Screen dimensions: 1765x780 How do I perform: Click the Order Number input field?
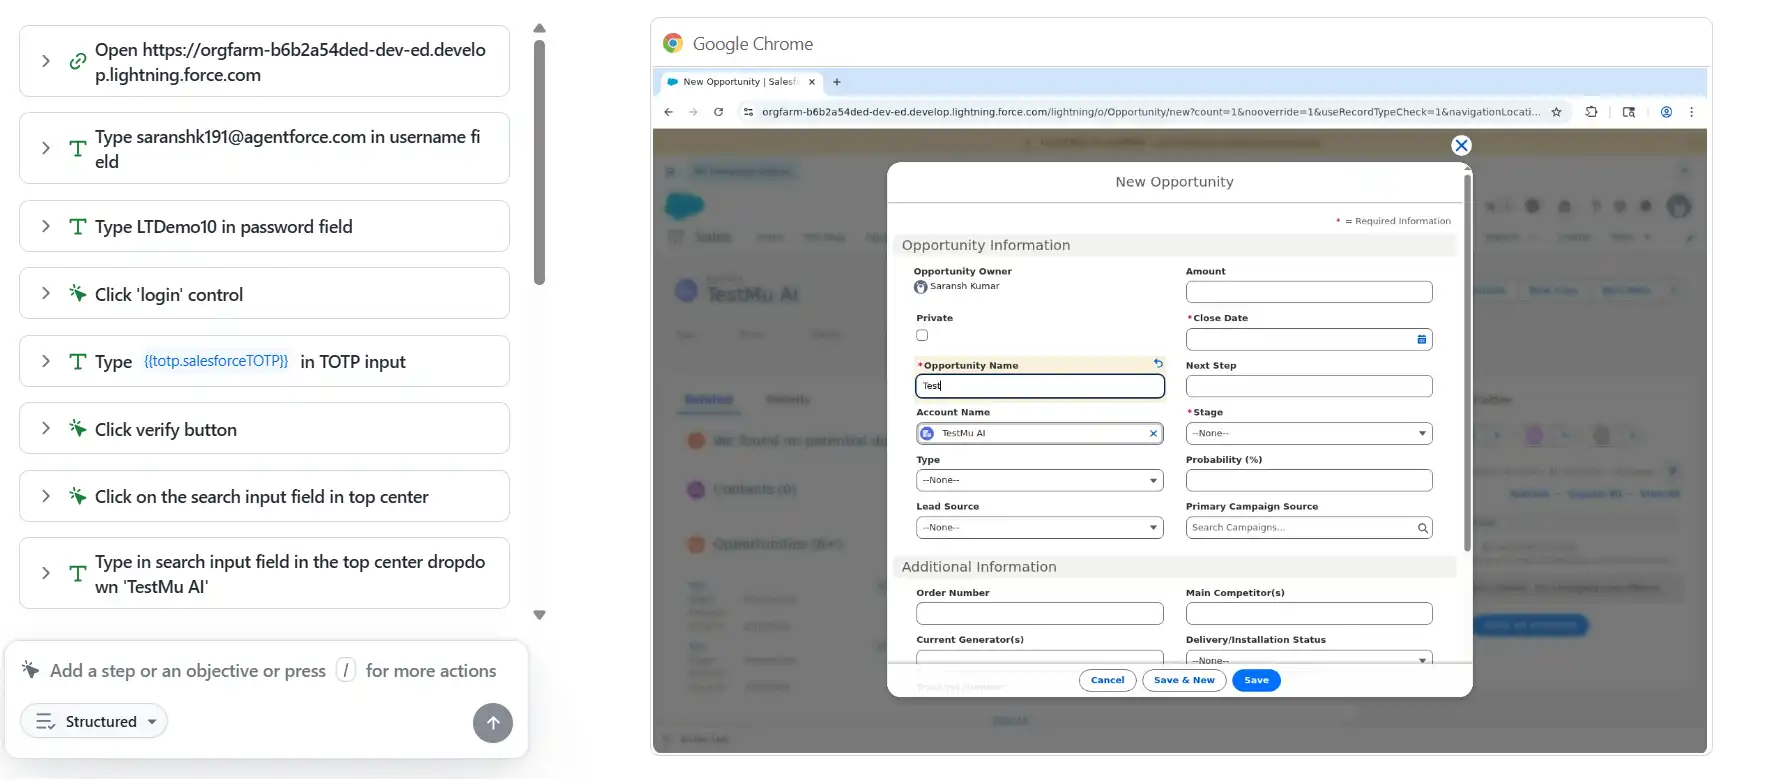tap(1040, 613)
